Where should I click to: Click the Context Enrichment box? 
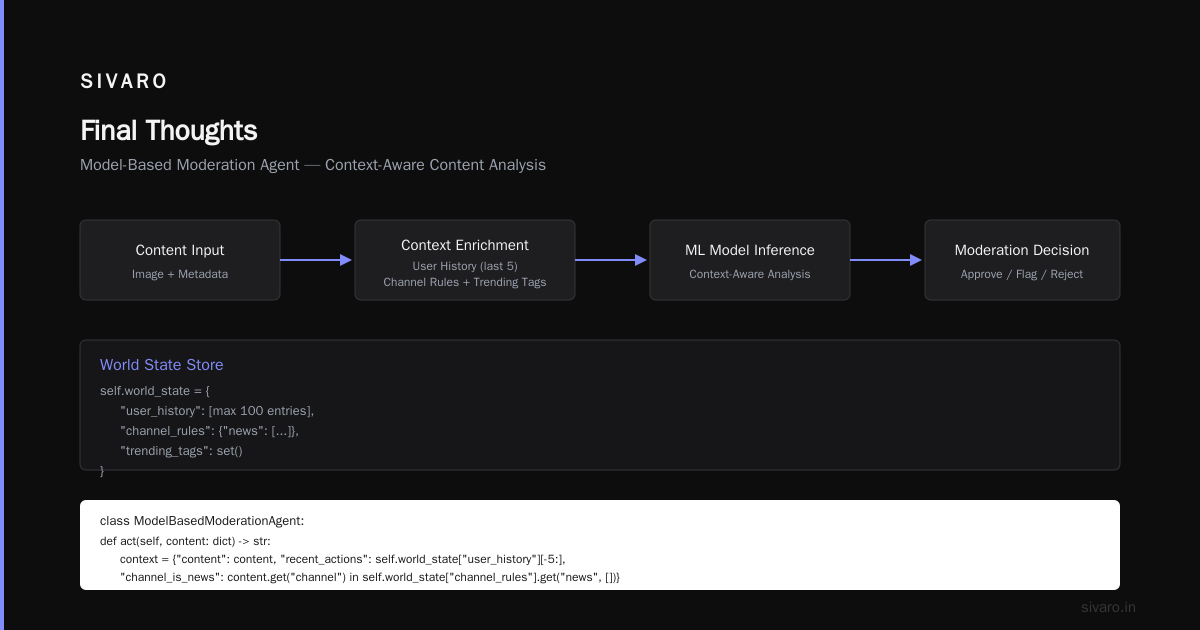pos(465,260)
